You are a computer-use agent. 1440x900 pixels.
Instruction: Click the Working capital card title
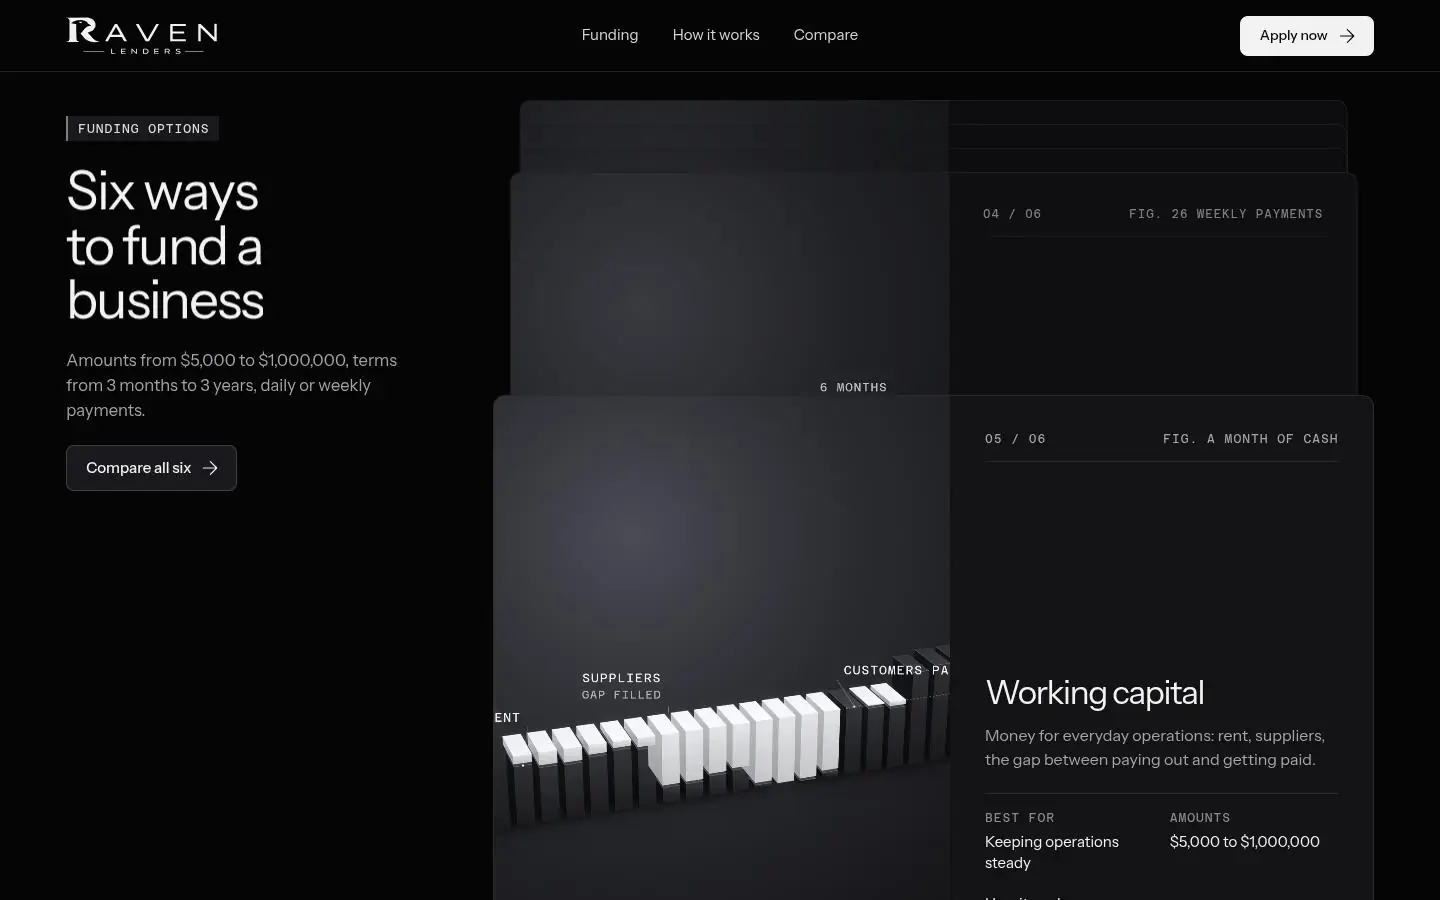coord(1094,693)
